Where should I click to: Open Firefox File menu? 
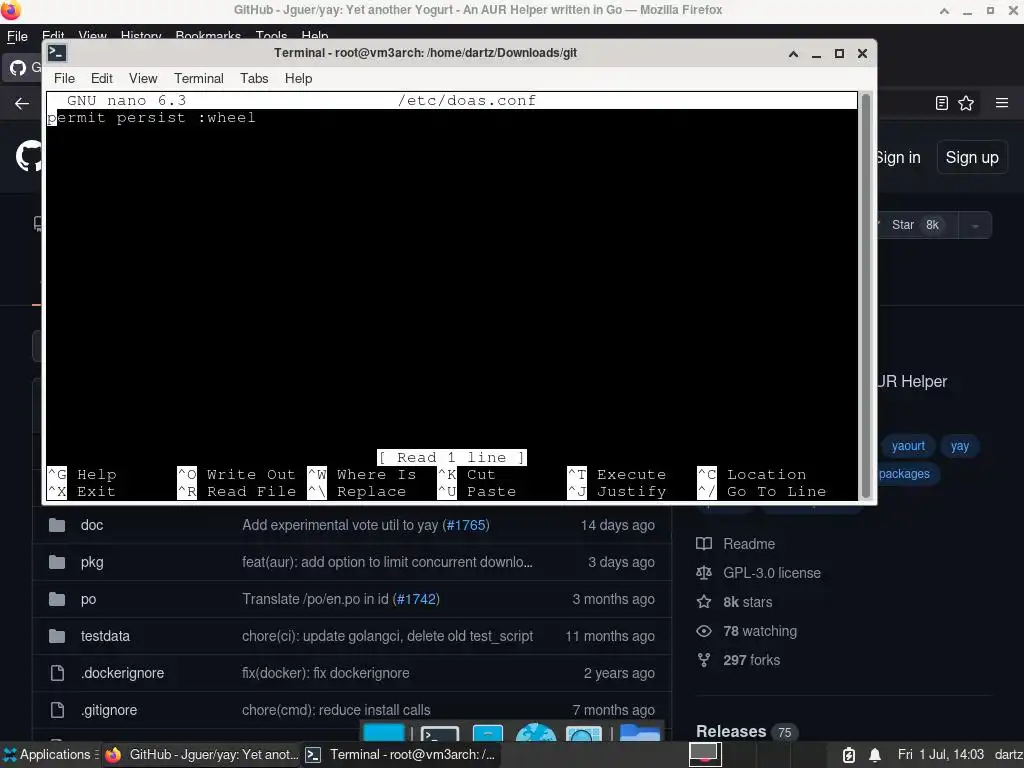[17, 37]
